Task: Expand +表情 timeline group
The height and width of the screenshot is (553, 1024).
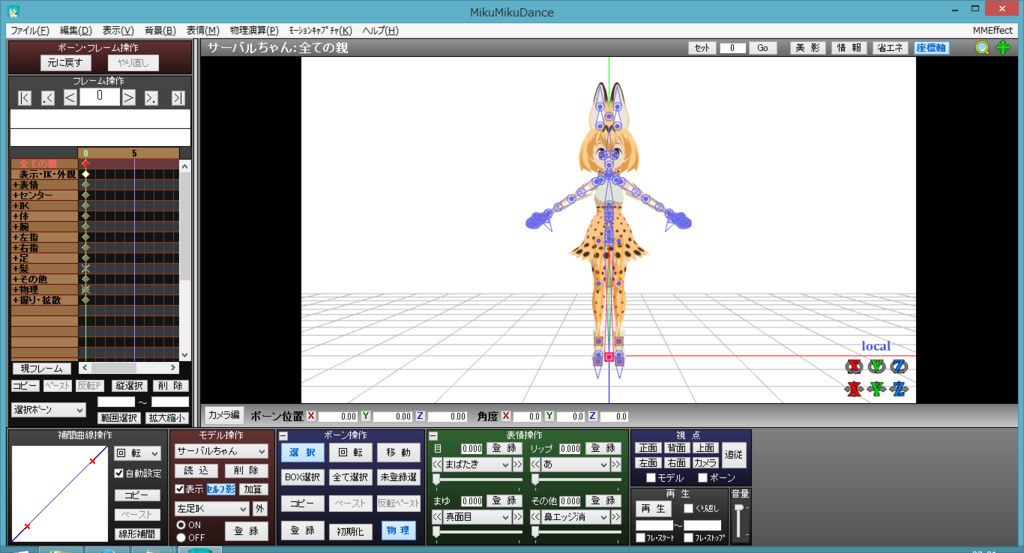Action: [x=15, y=185]
